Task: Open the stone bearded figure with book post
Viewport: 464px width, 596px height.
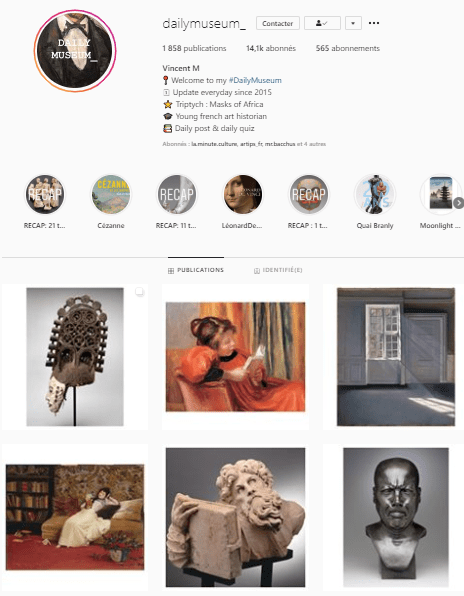Action: [x=235, y=517]
